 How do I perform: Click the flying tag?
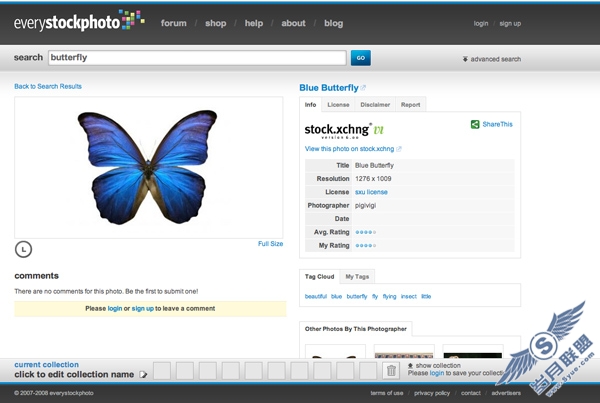coord(390,296)
